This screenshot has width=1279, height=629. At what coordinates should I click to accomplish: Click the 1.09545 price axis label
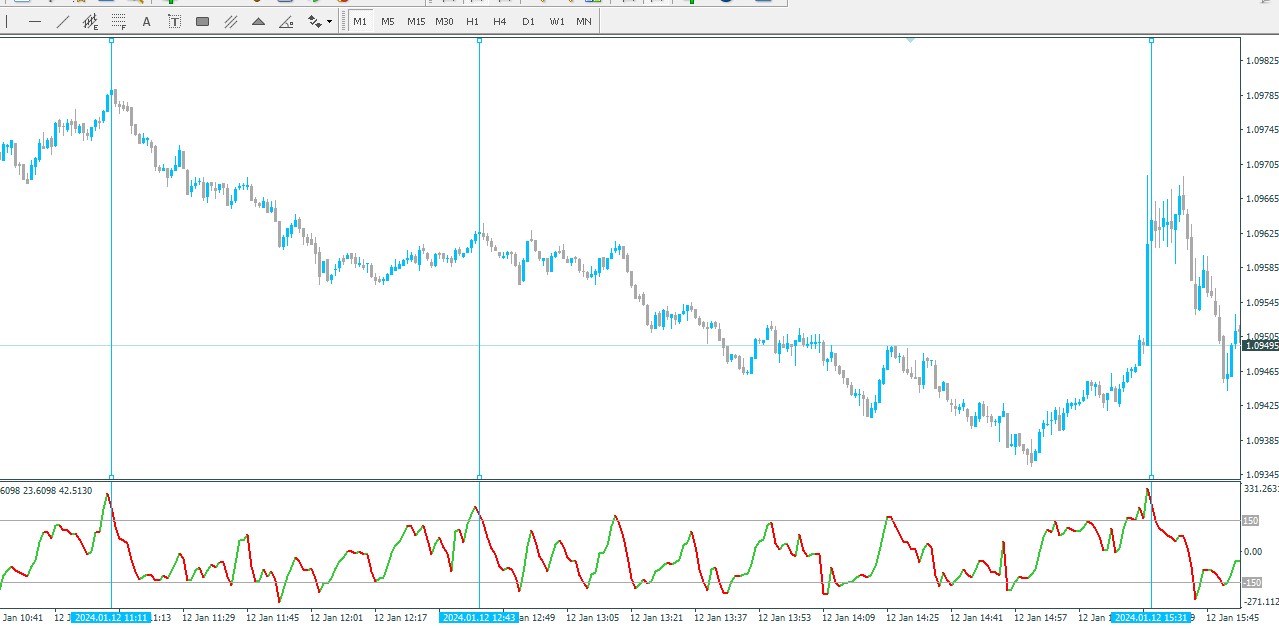click(1262, 303)
